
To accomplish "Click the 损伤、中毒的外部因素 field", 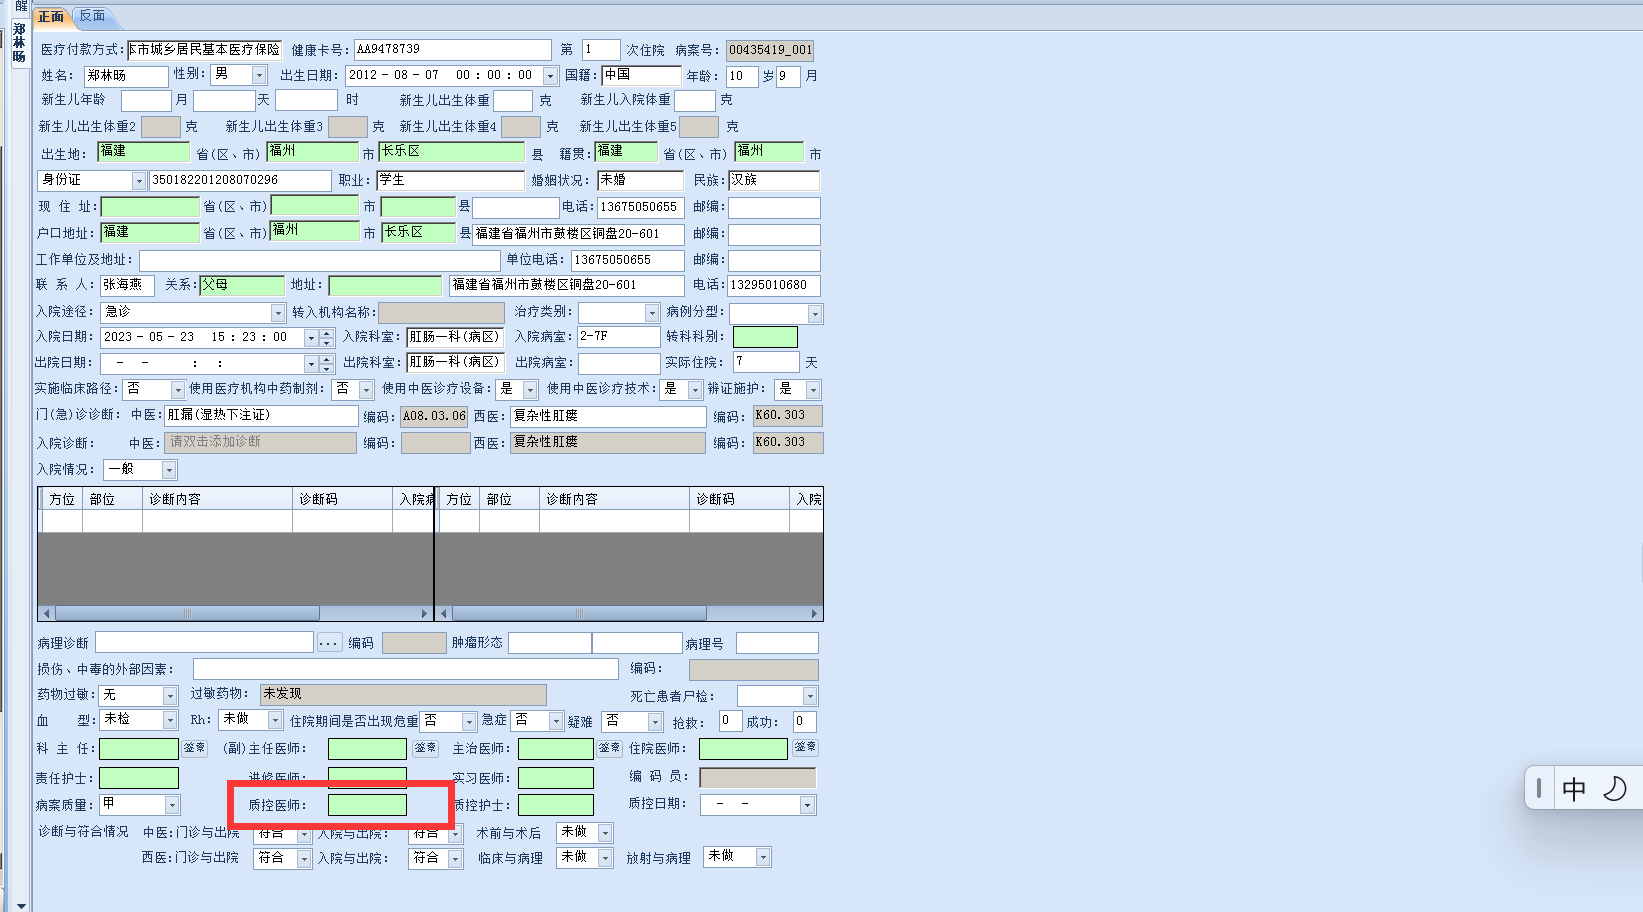I will tap(406, 669).
